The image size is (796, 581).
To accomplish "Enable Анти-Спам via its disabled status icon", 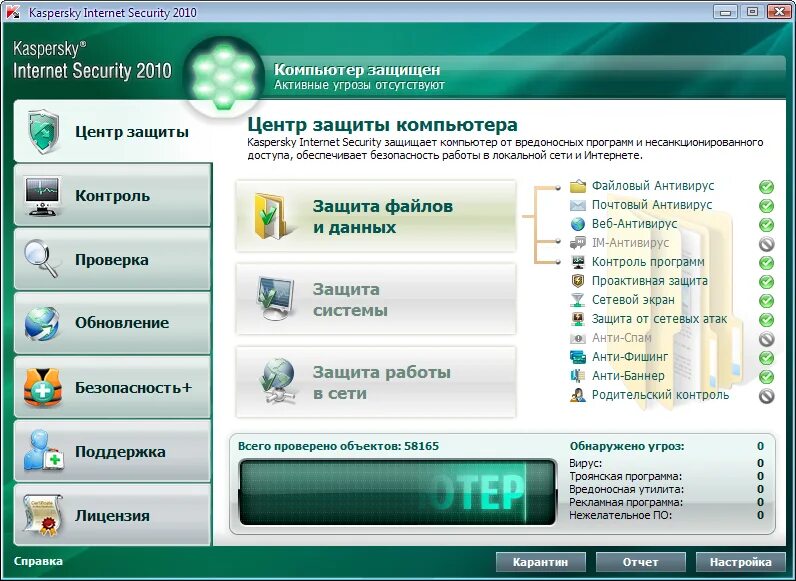I will coord(767,339).
